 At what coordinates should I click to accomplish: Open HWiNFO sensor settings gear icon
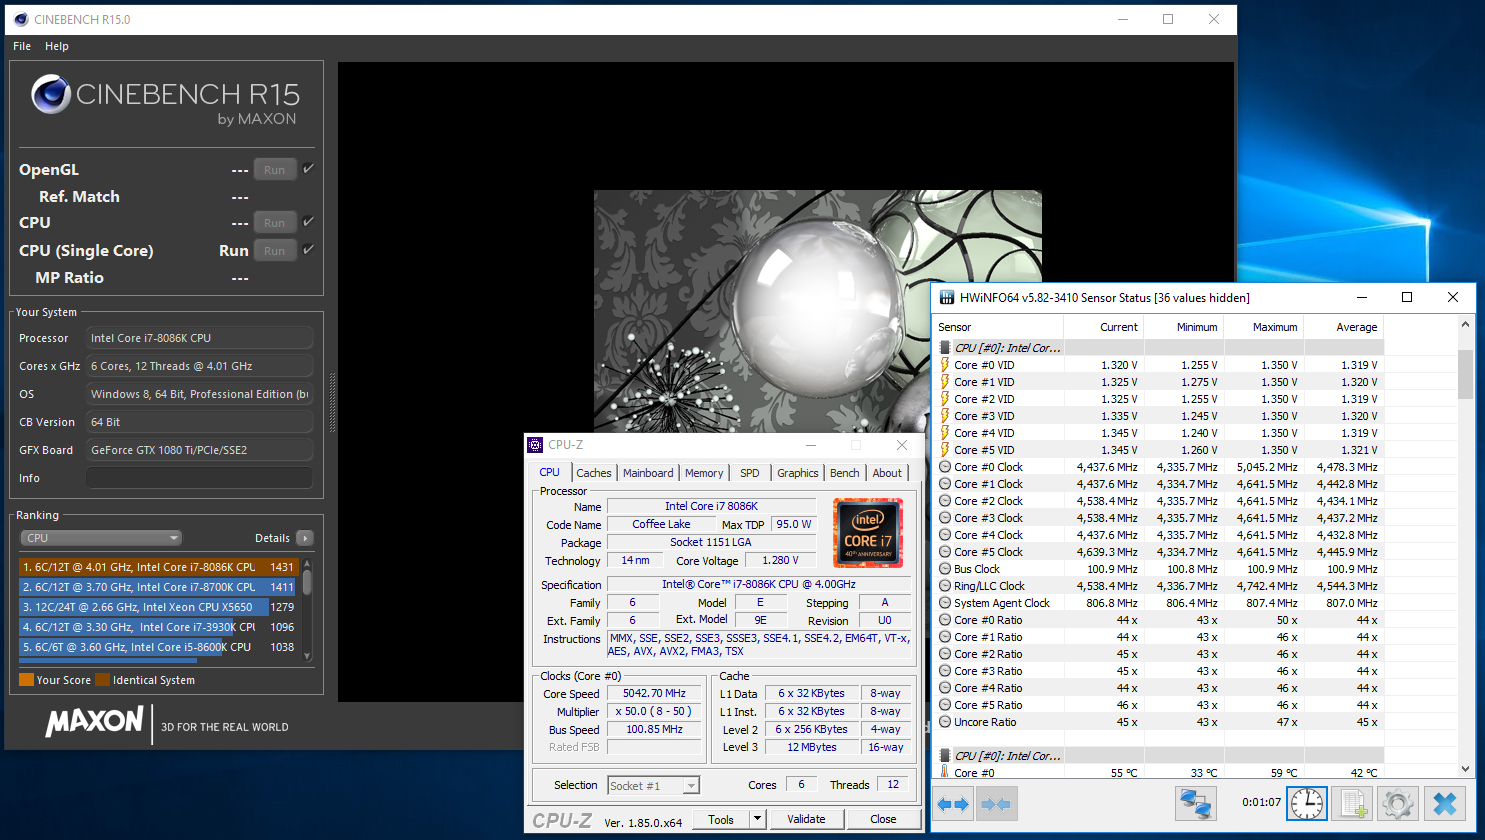point(1397,803)
